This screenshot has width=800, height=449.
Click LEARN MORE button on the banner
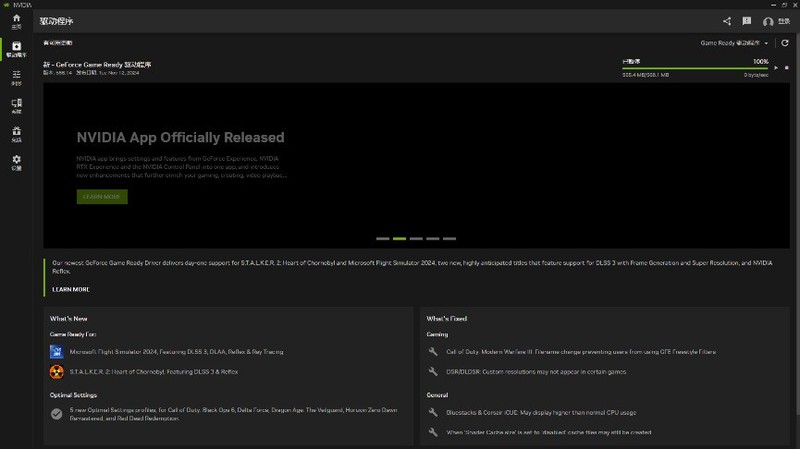coord(102,196)
